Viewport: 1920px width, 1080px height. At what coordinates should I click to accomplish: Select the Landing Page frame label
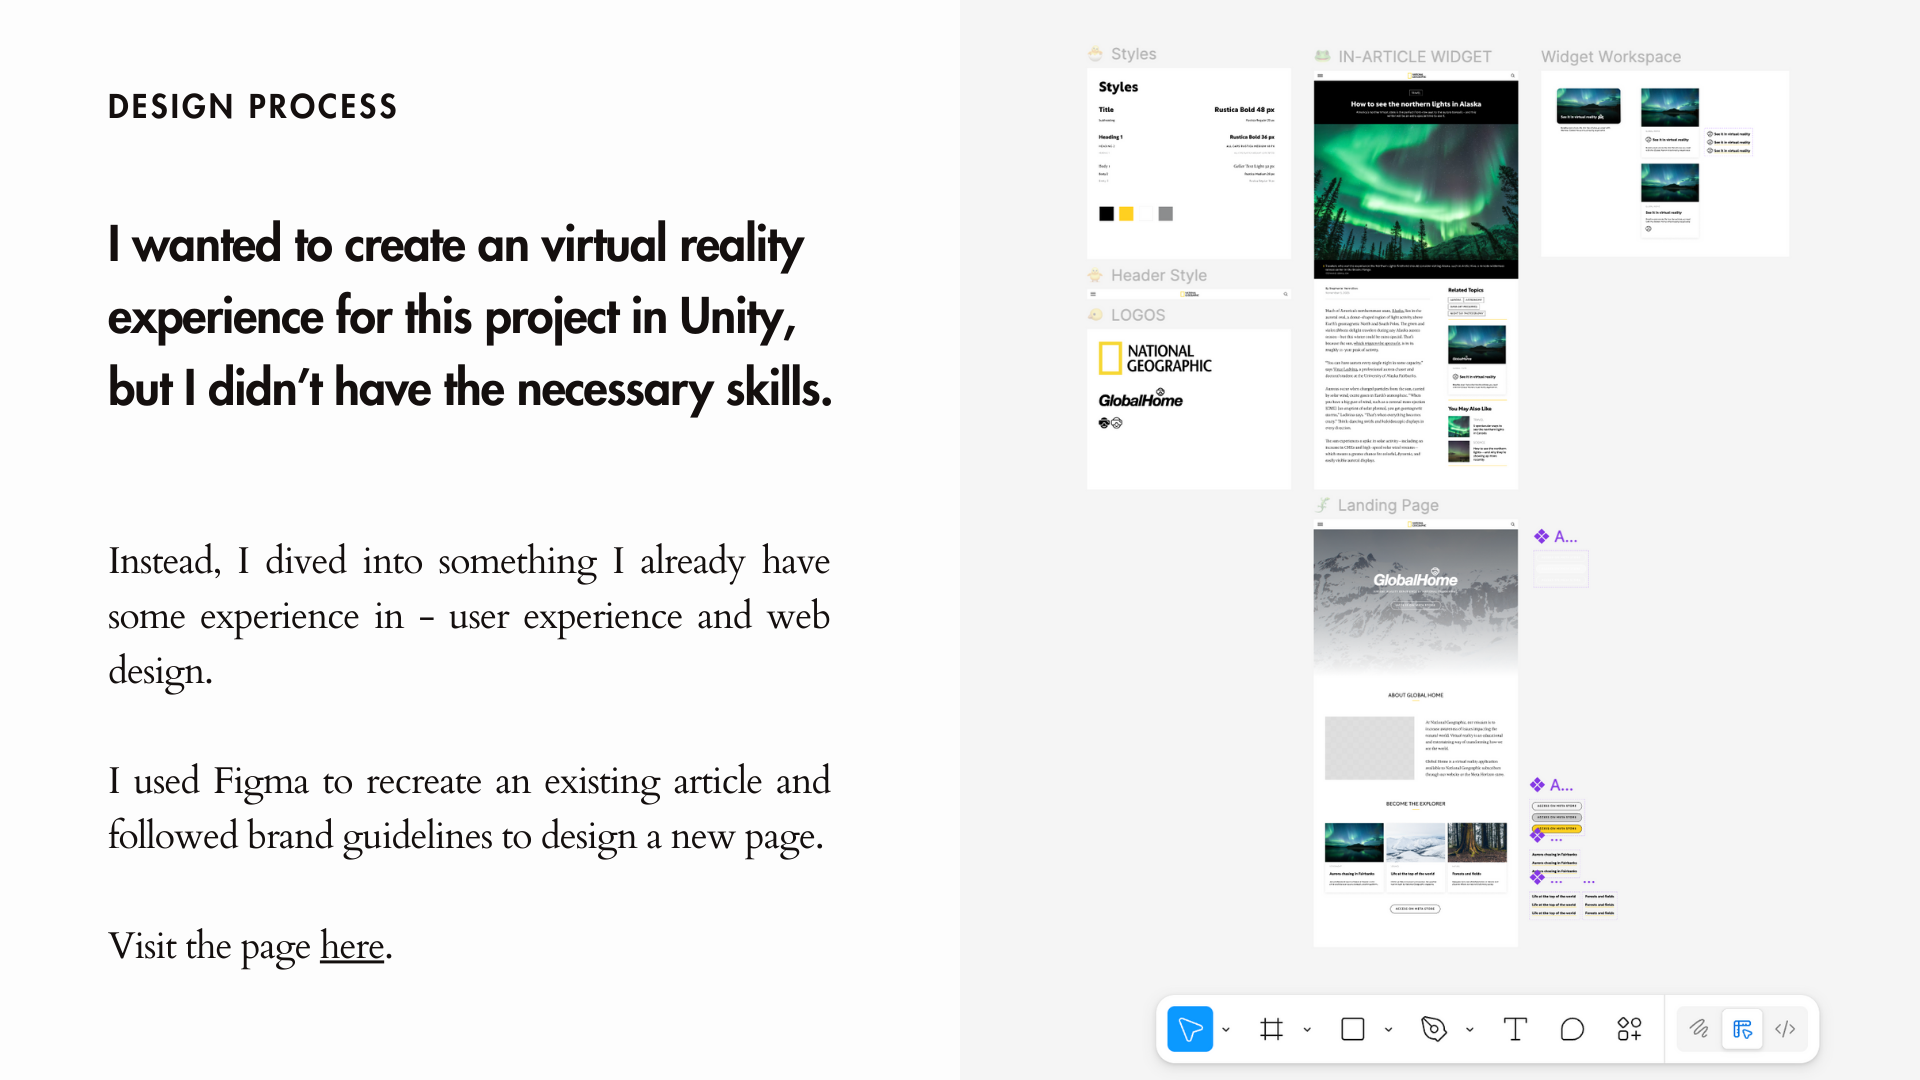point(1387,506)
